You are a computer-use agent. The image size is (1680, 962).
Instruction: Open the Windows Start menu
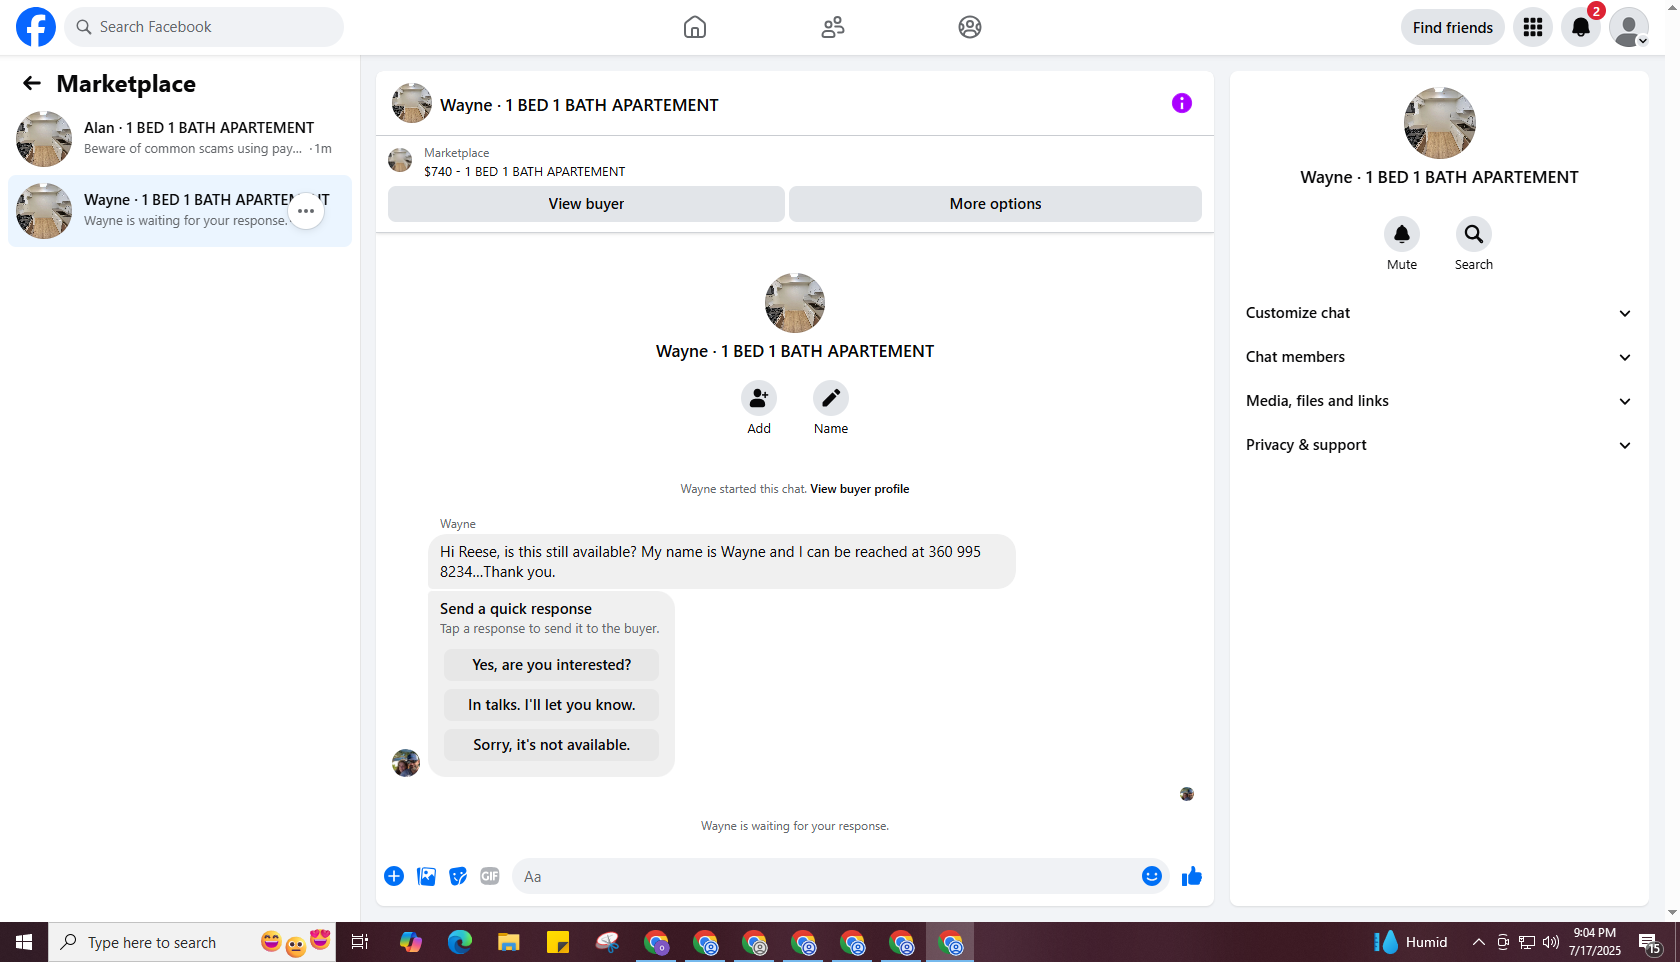pos(24,942)
